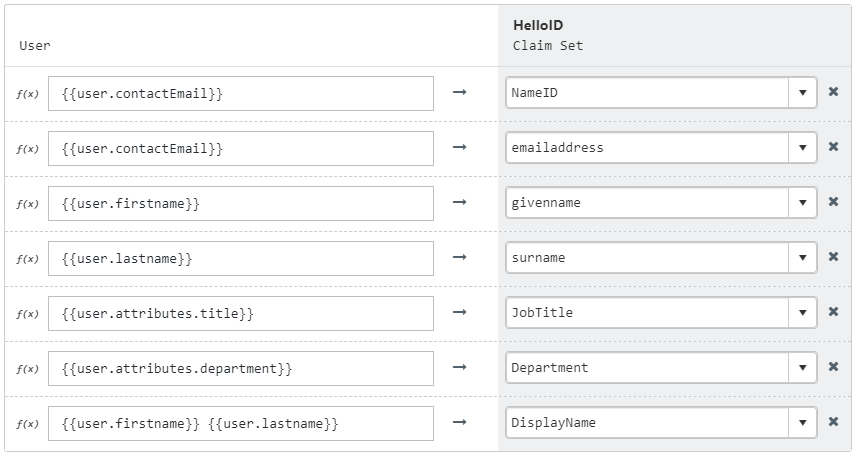Click the {{user.lastname}} input field
The height and width of the screenshot is (455, 858).
[241, 259]
